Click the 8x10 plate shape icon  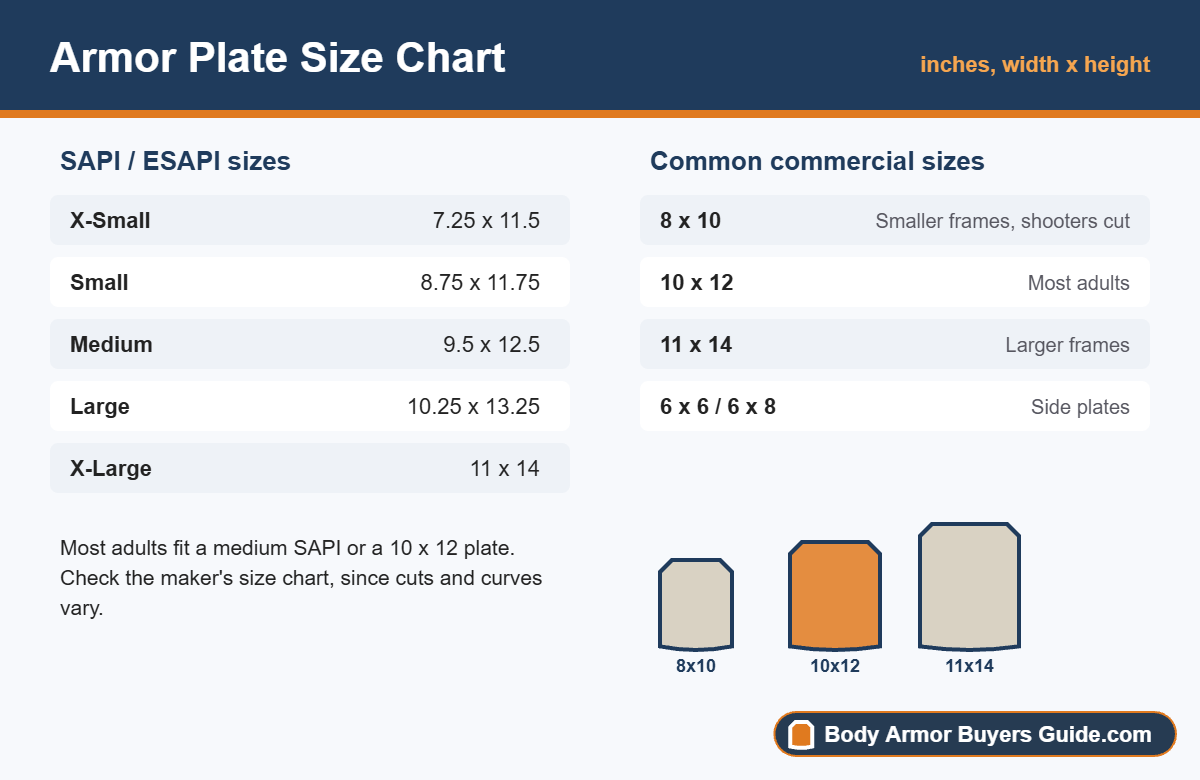(696, 604)
